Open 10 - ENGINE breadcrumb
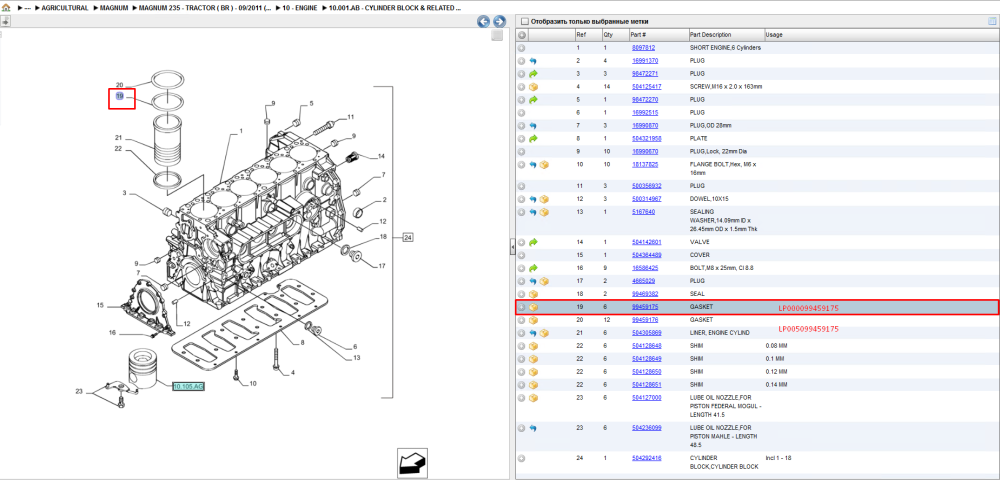Viewport: 1000px width, 480px height. (300, 8)
